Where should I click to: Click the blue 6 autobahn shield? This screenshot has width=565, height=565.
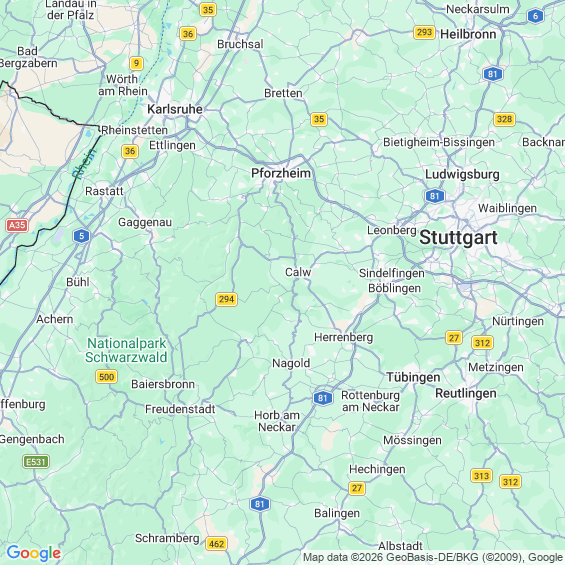tap(535, 16)
